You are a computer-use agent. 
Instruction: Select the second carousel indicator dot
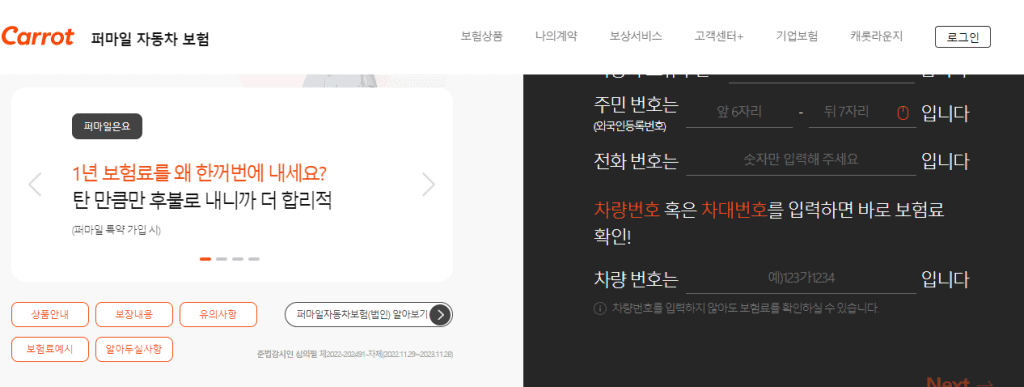221,259
